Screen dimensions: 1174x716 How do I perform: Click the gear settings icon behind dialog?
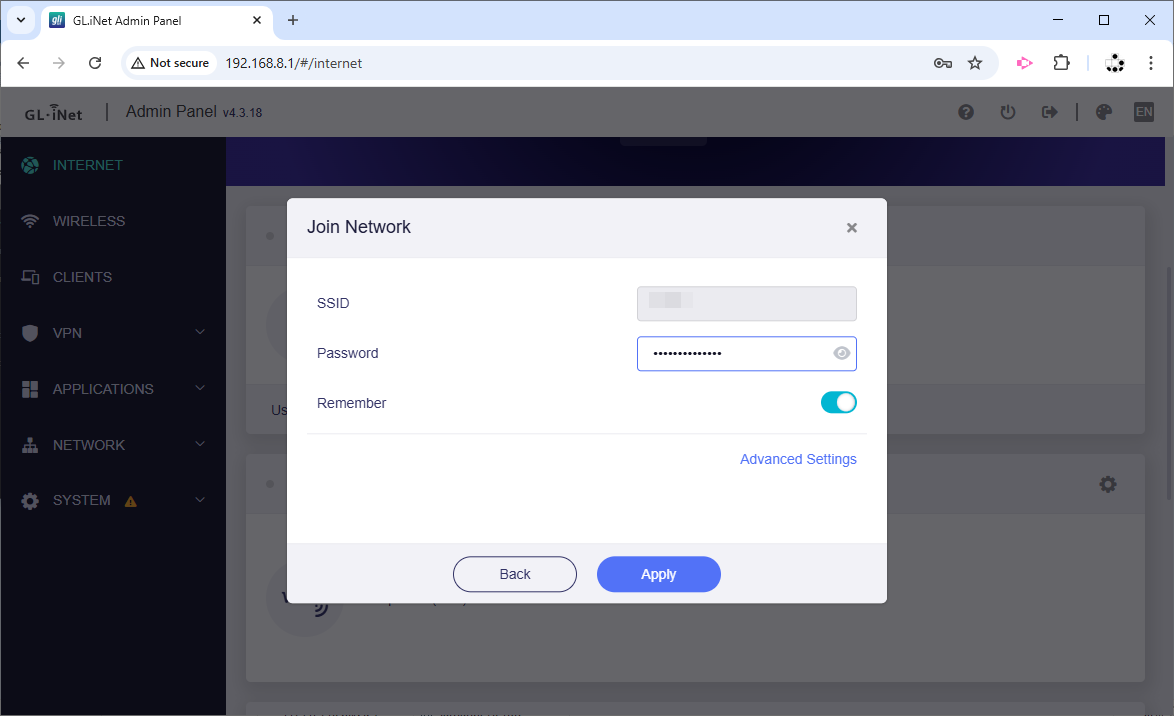pyautogui.click(x=1108, y=484)
